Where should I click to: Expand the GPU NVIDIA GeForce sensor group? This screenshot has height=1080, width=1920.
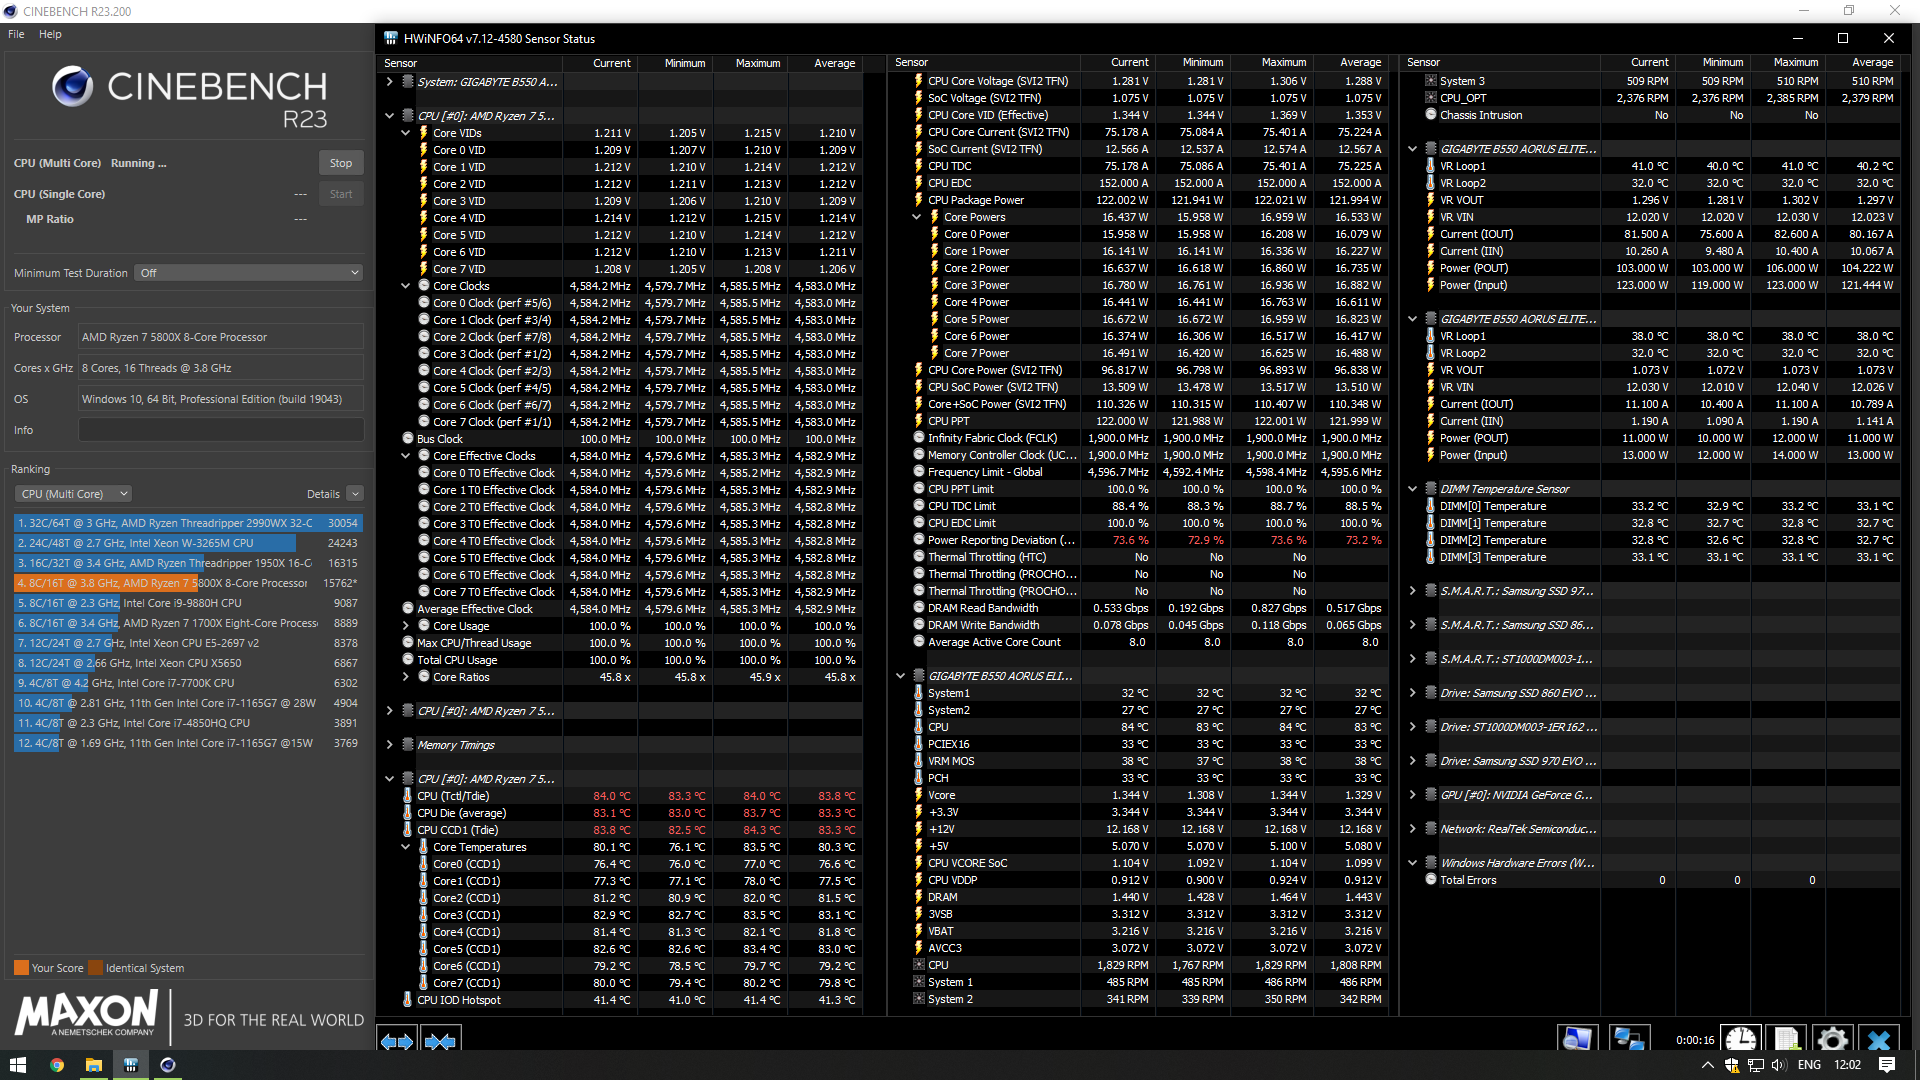tap(1412, 795)
